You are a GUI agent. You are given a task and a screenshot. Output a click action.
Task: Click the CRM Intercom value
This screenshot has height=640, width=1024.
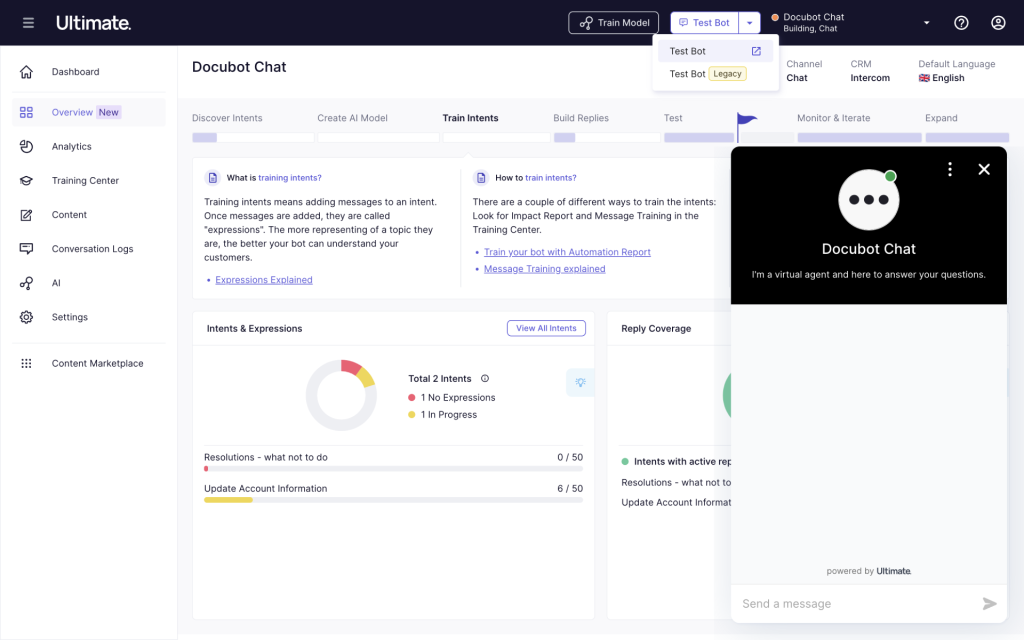870,78
